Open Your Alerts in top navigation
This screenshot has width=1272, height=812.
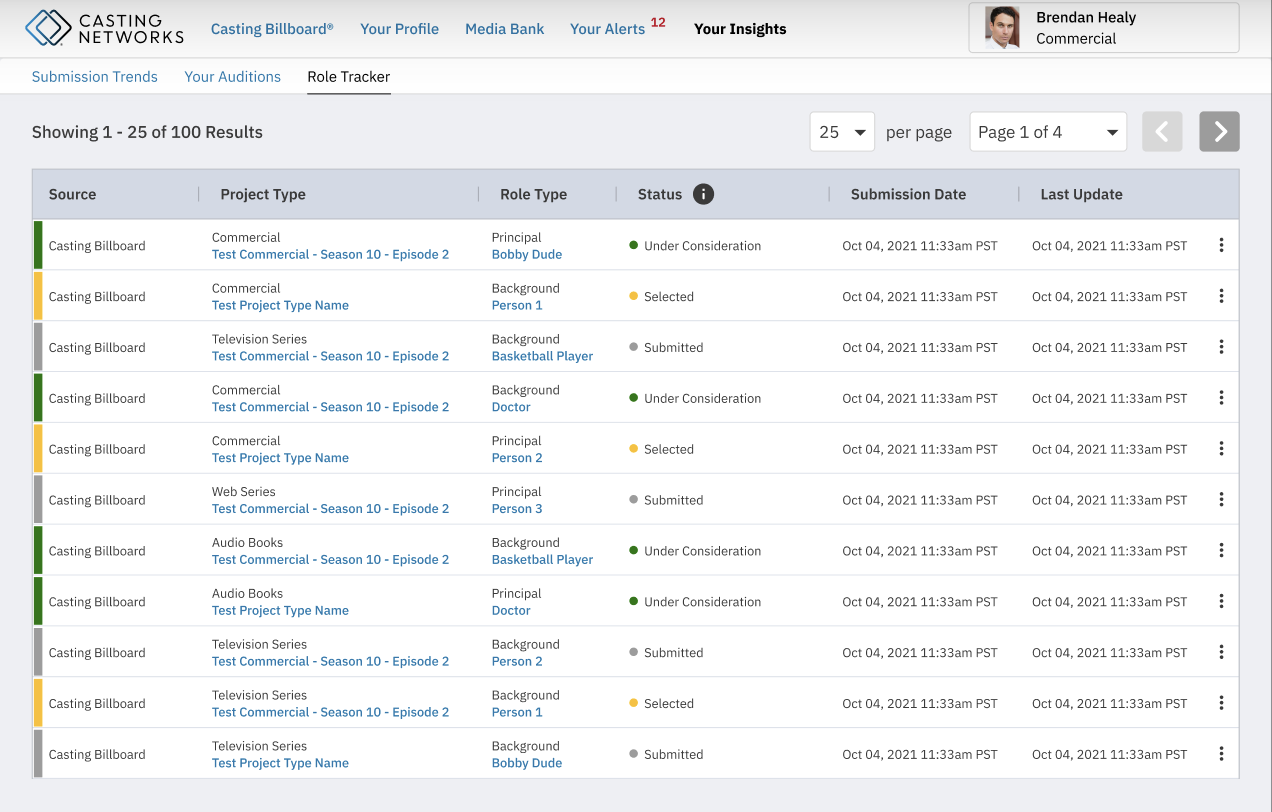(x=607, y=29)
